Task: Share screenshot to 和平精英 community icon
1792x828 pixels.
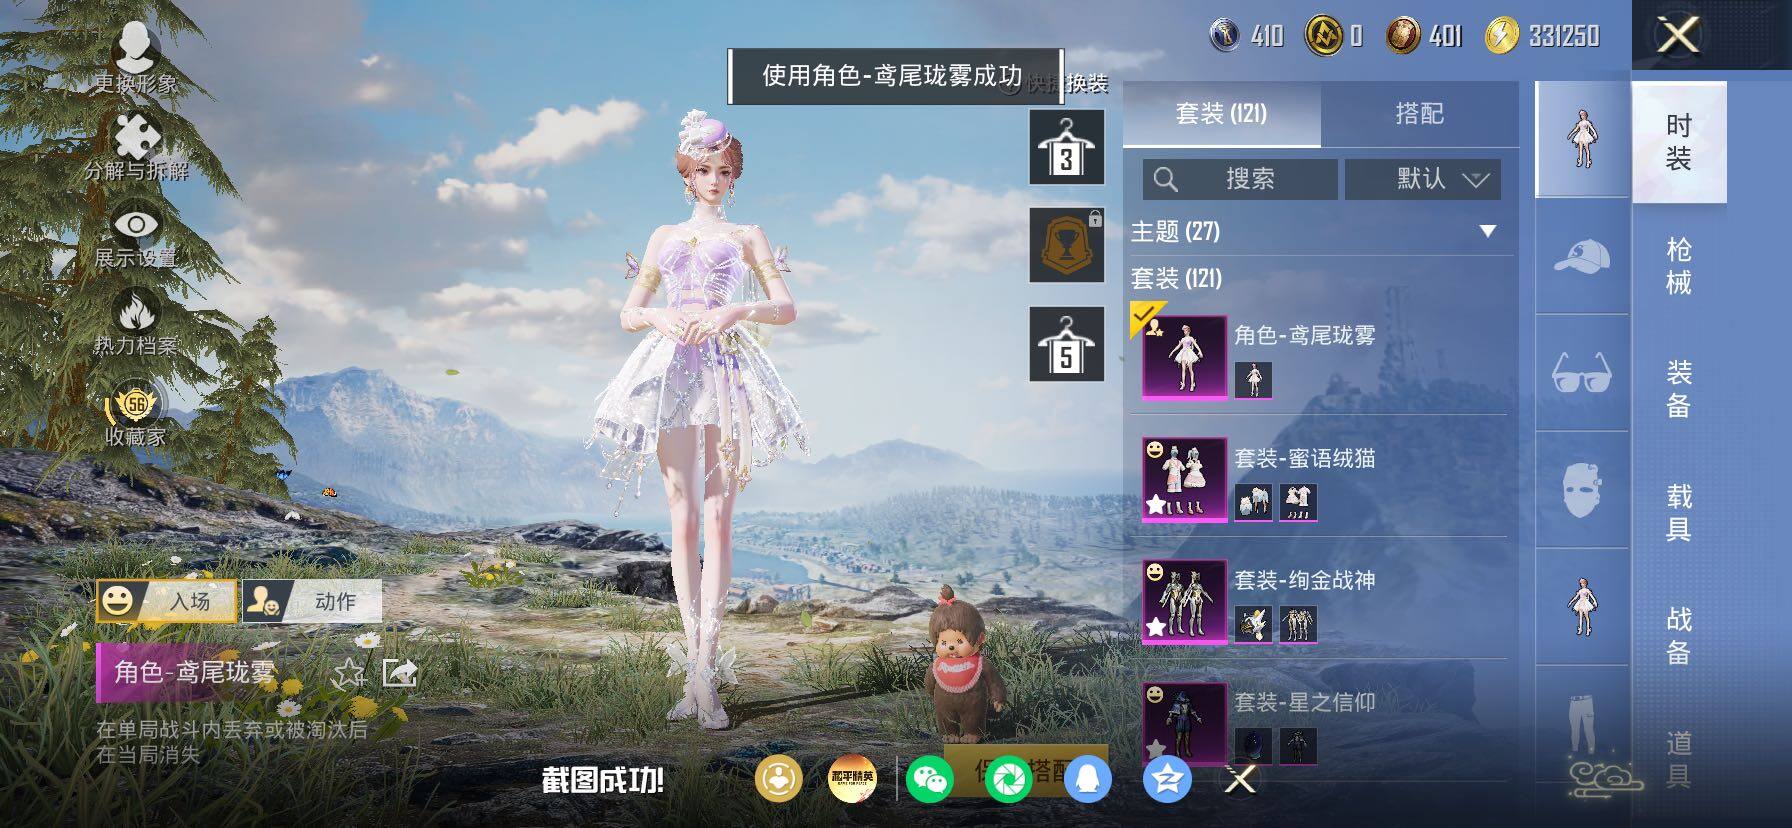Action: pos(853,779)
